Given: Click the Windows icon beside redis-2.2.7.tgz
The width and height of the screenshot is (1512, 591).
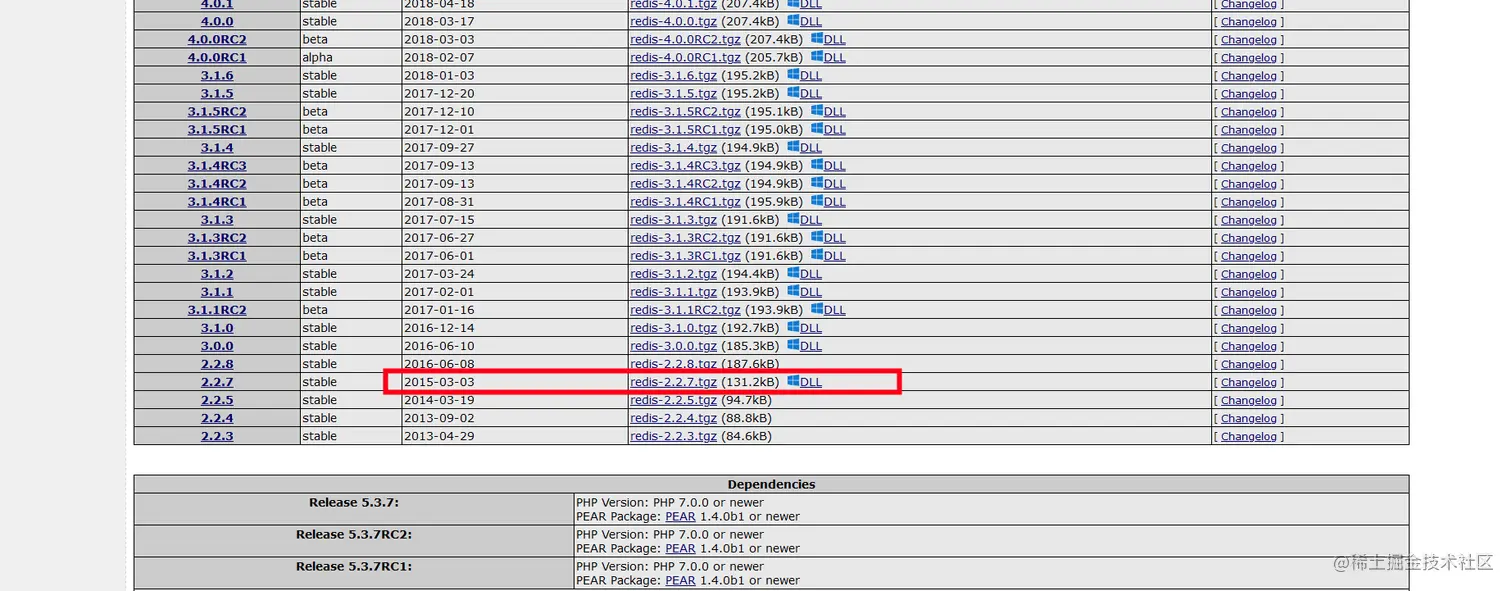Looking at the screenshot, I should (793, 380).
